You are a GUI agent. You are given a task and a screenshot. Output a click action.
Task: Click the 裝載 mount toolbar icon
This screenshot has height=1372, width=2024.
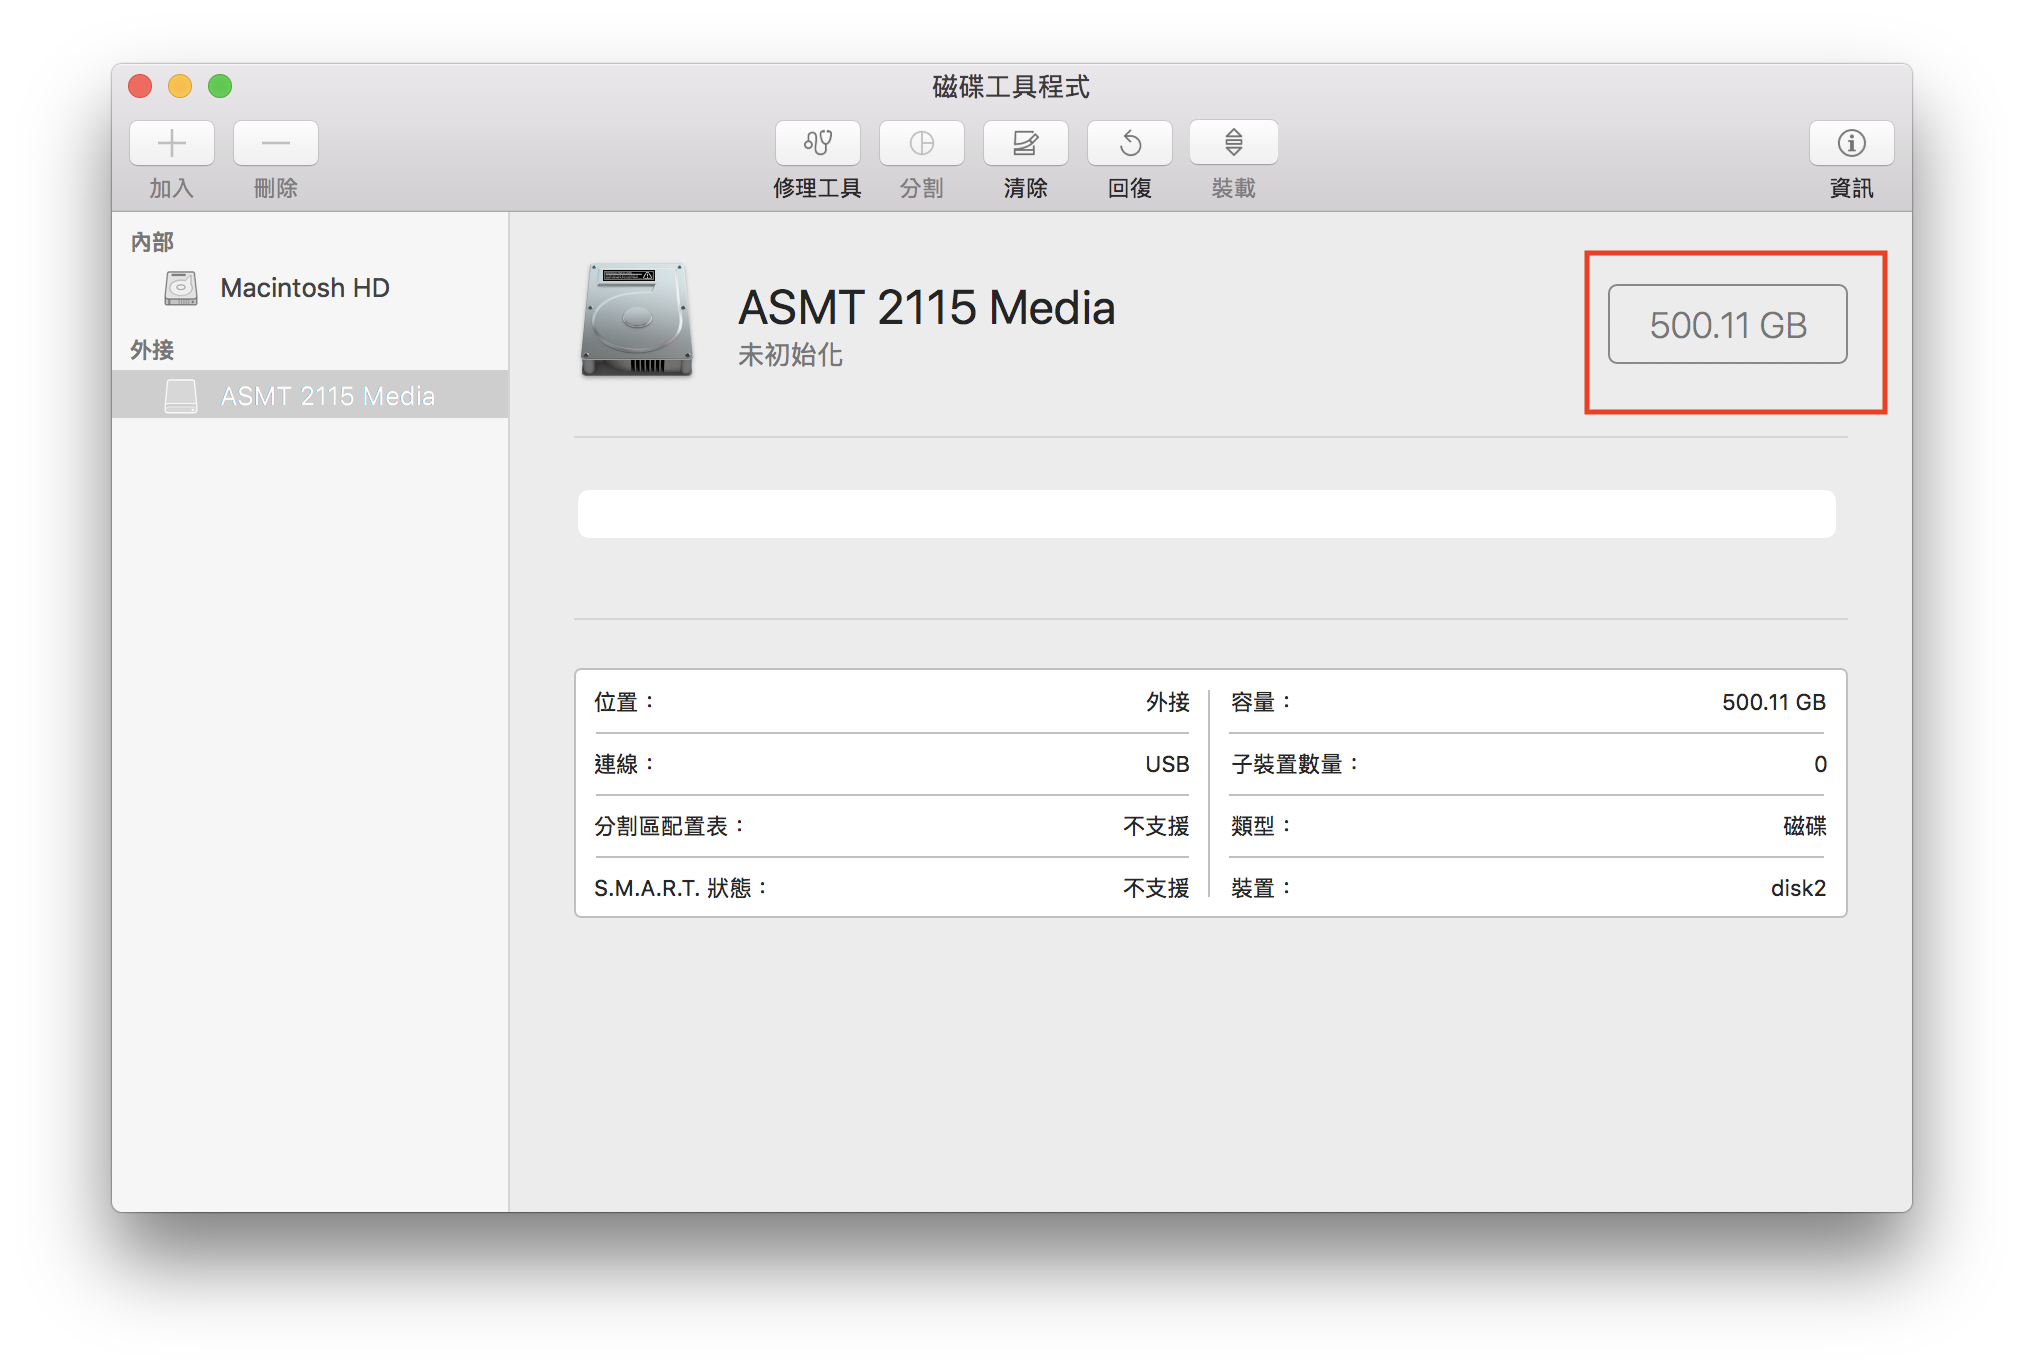(1234, 143)
